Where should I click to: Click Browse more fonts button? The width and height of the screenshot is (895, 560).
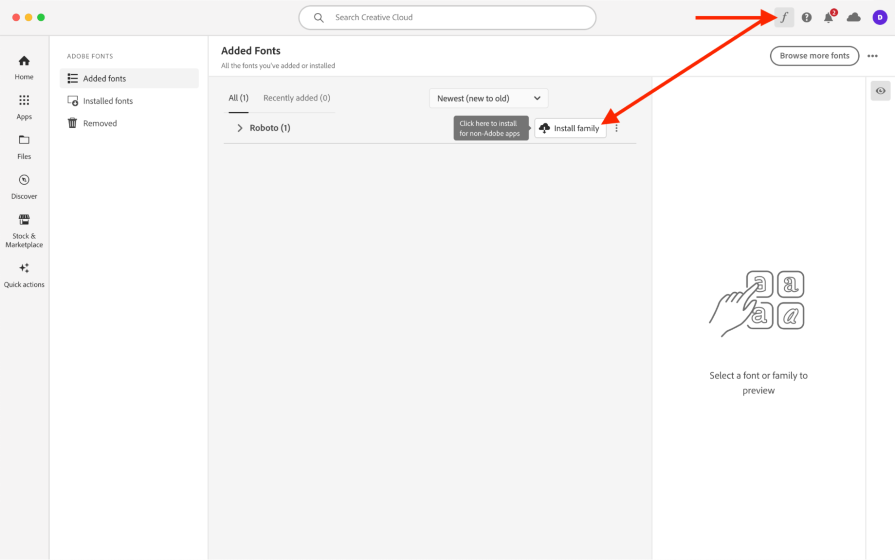[814, 56]
